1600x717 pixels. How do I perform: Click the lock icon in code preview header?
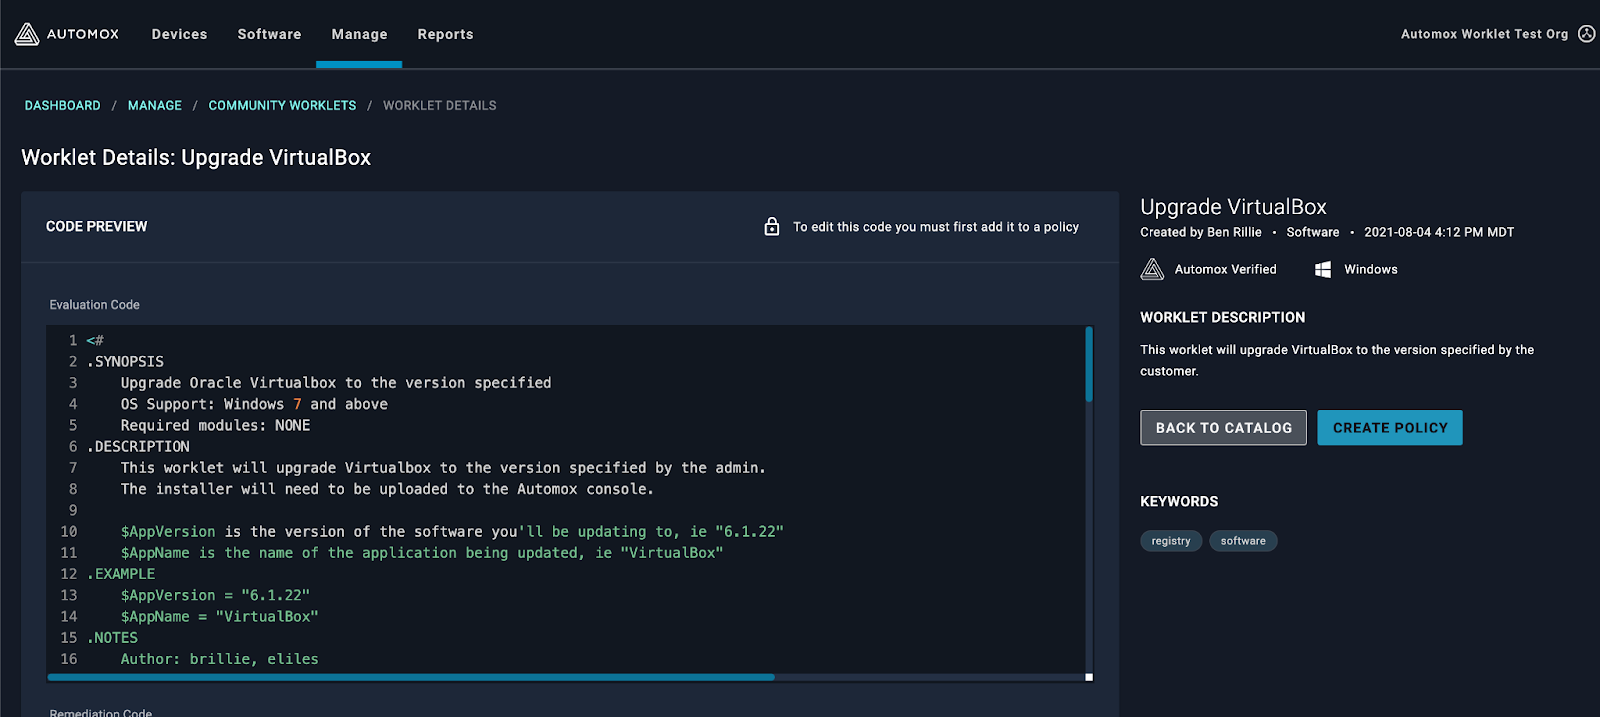point(772,227)
